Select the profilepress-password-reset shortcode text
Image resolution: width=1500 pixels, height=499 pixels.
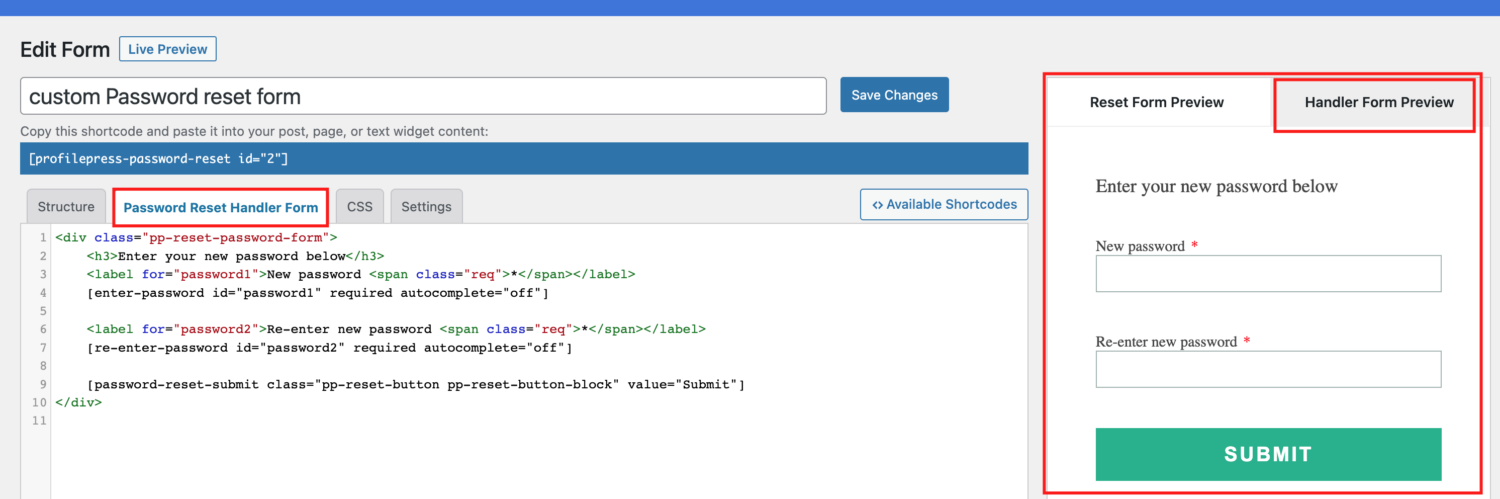pyautogui.click(x=159, y=159)
